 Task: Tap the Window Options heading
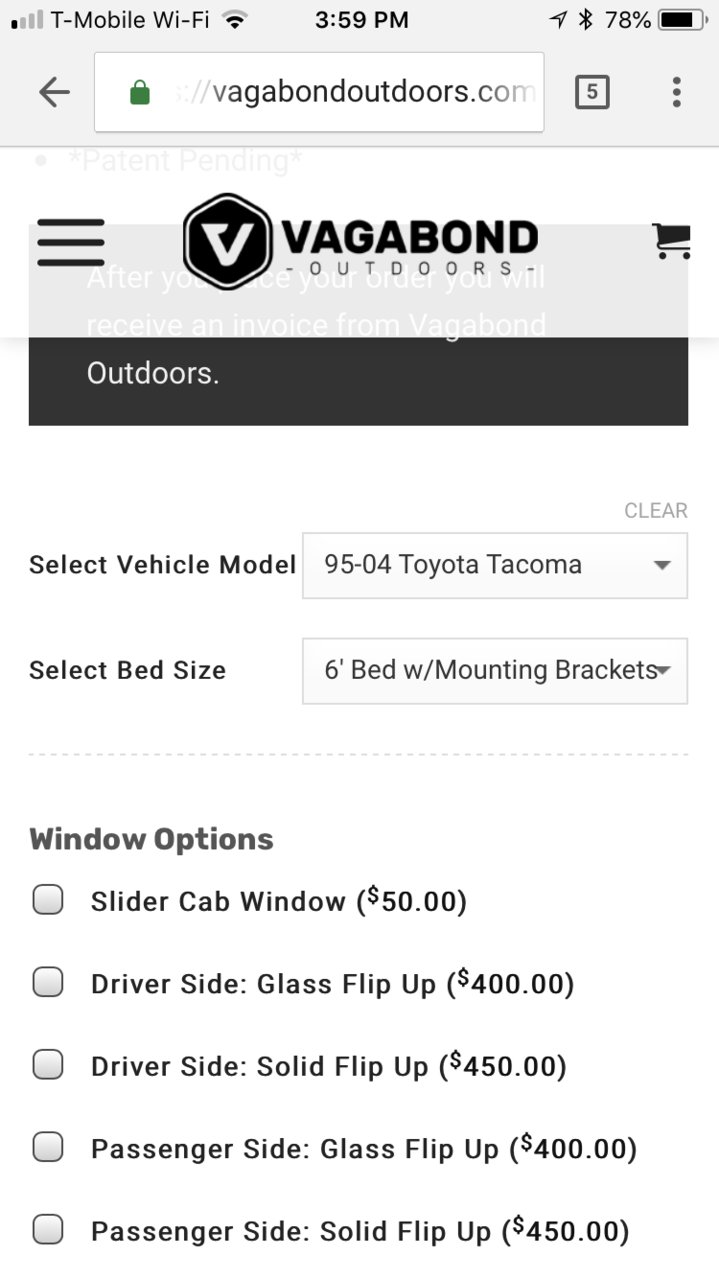151,839
